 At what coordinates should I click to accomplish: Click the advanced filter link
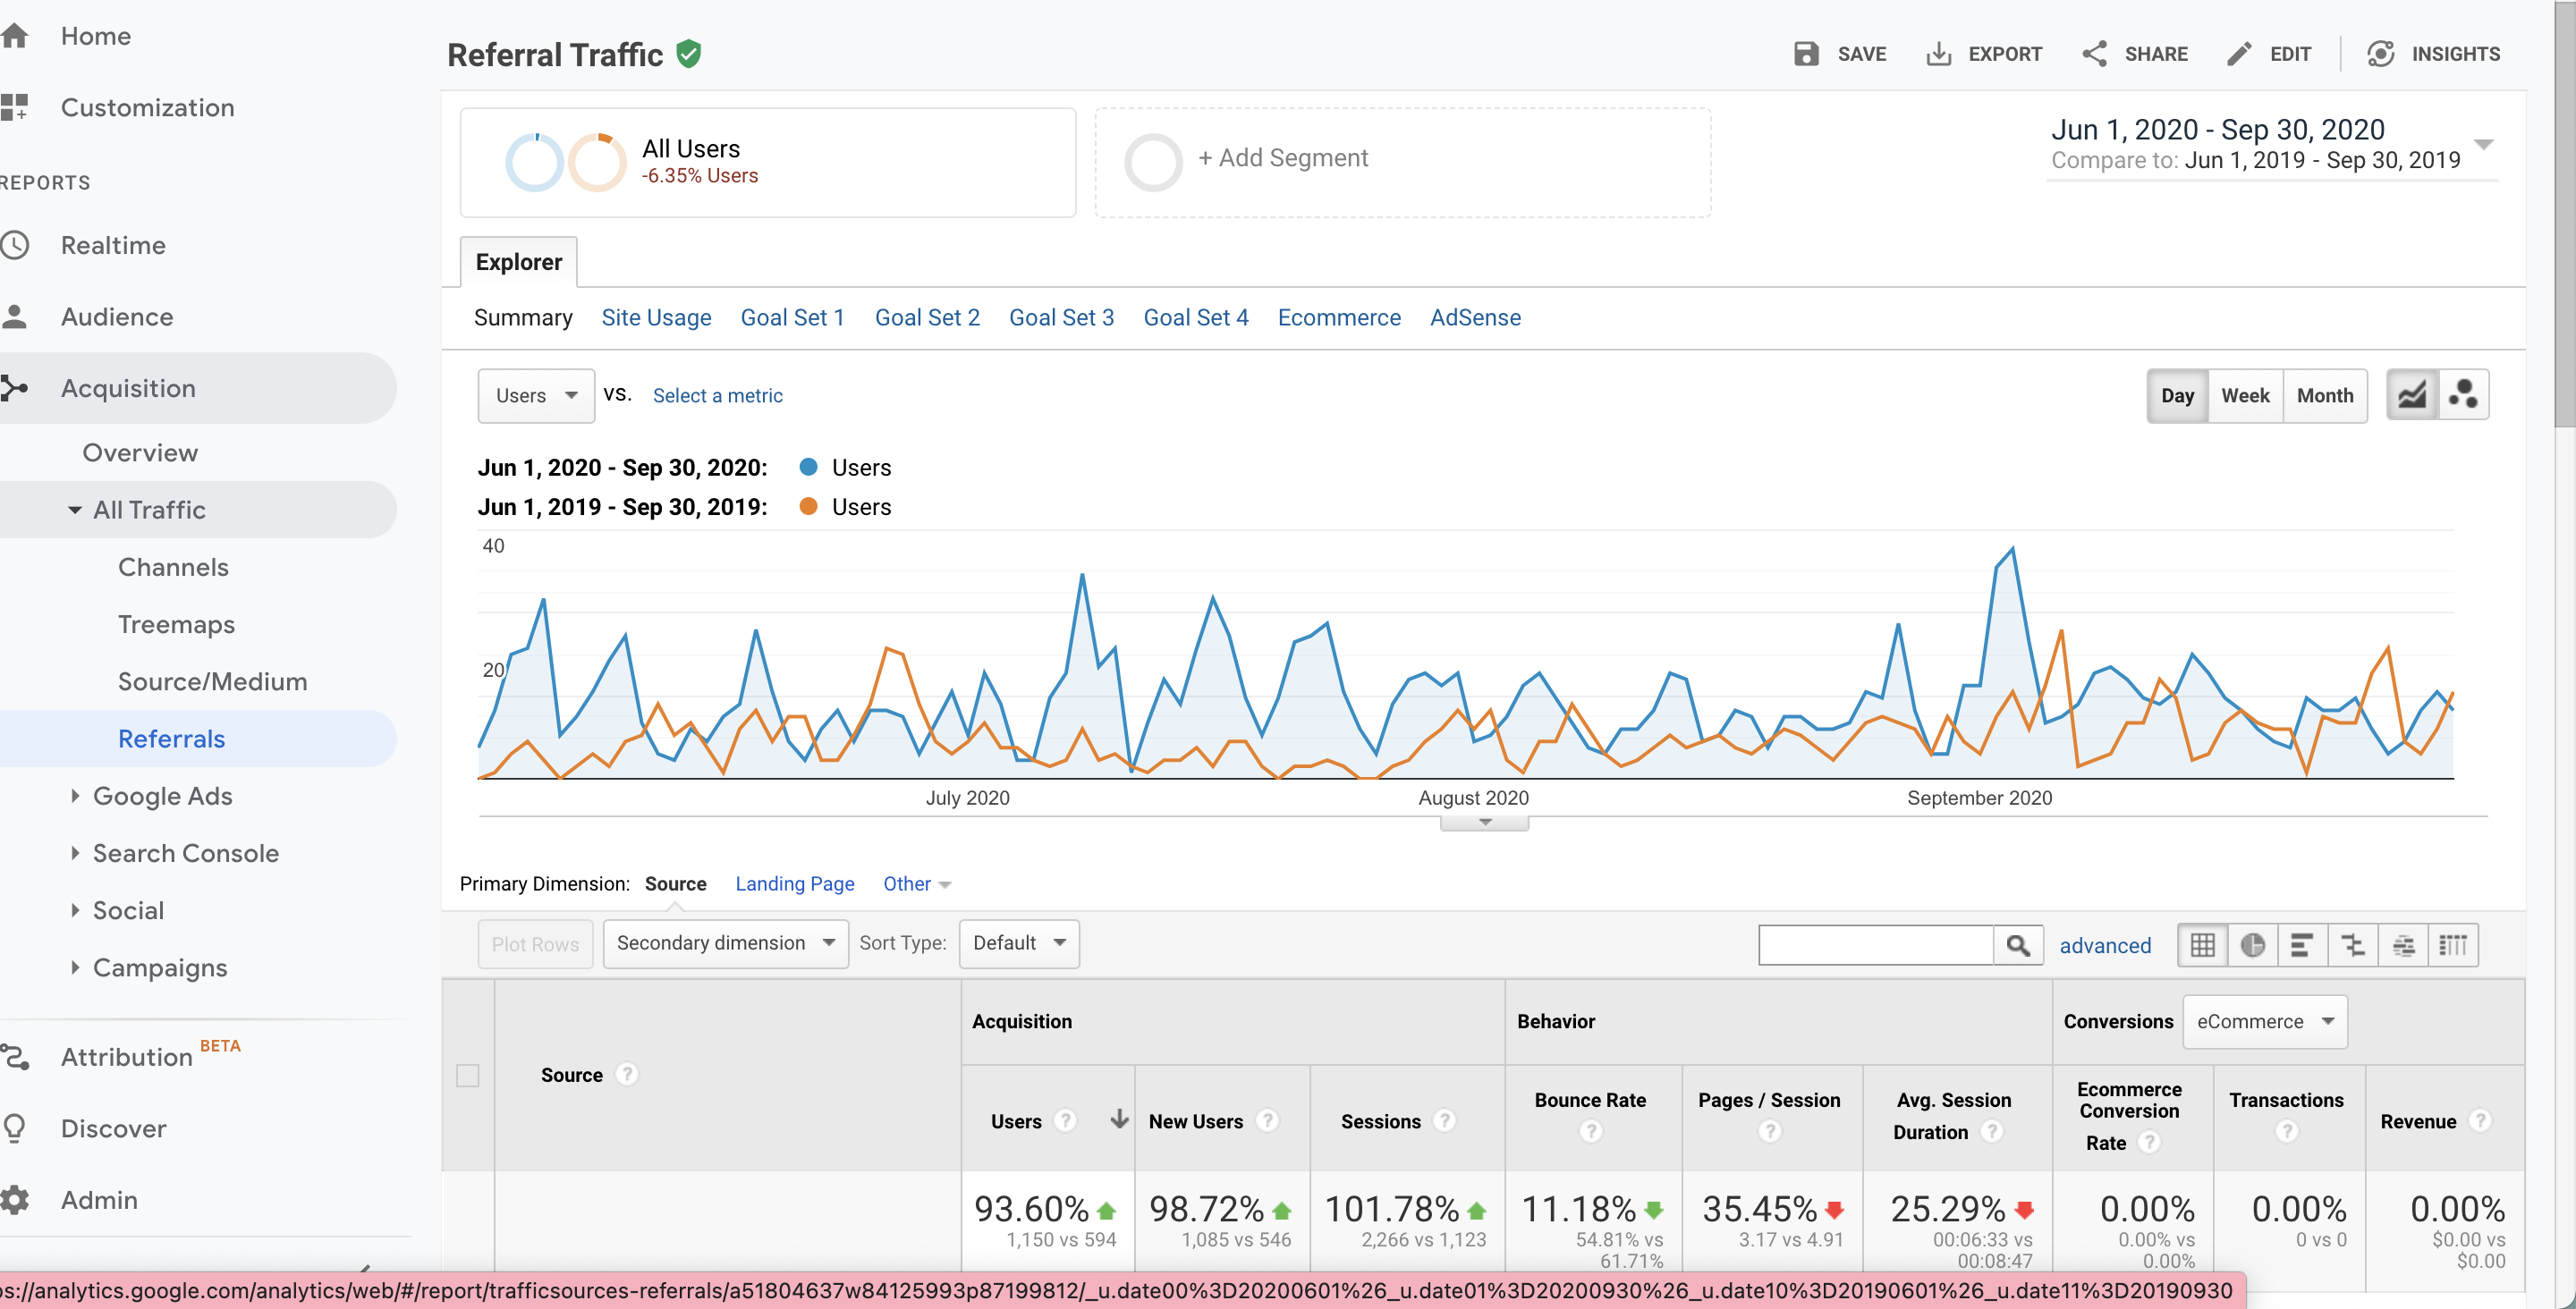(2104, 945)
